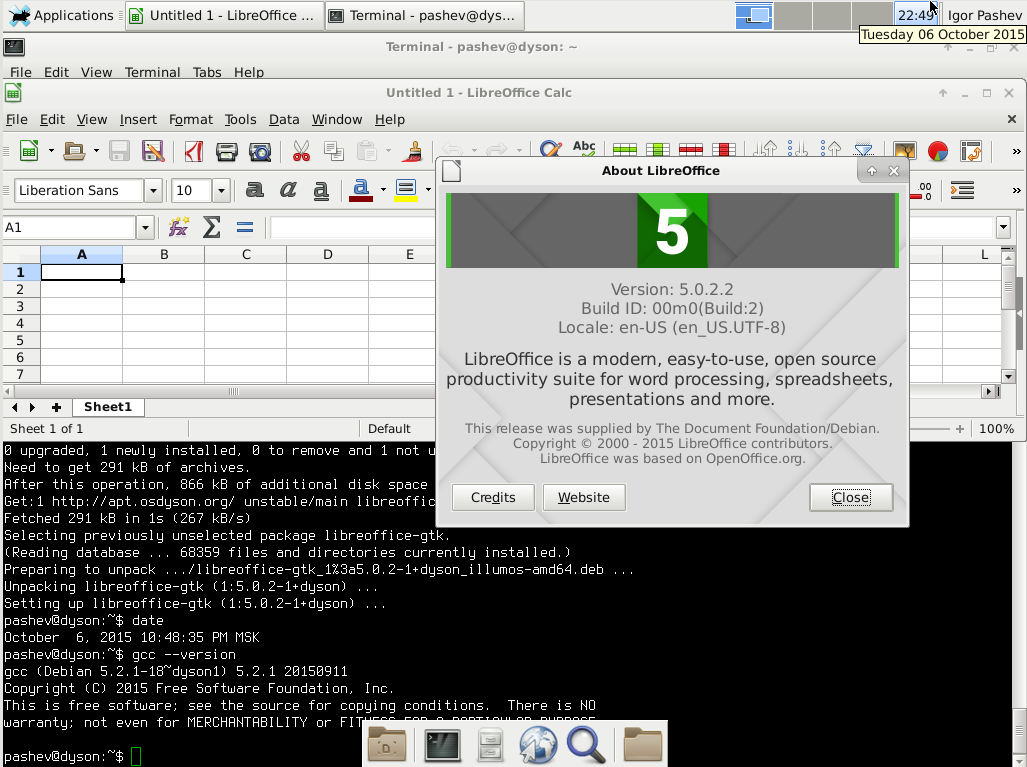This screenshot has width=1027, height=767.
Task: Click the AutoFilter funnel icon
Action: click(863, 150)
